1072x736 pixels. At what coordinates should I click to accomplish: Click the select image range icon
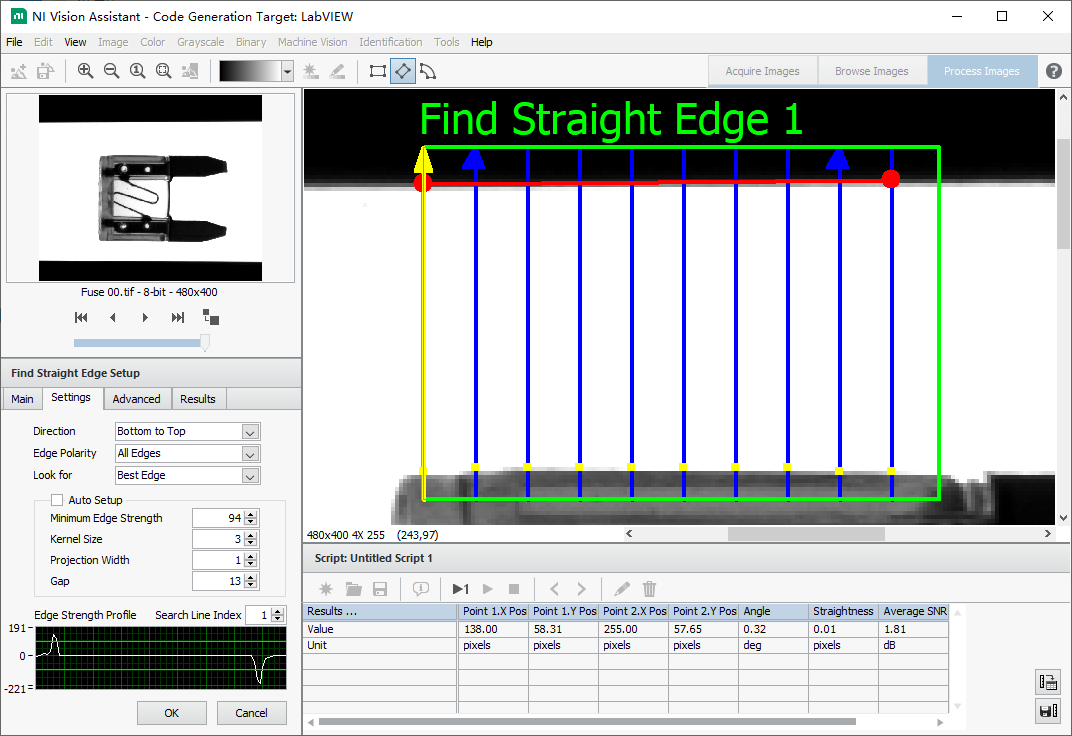coord(211,317)
